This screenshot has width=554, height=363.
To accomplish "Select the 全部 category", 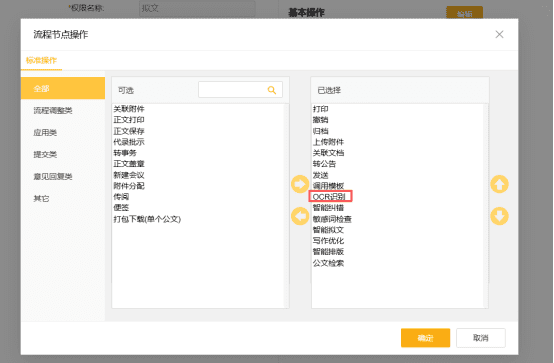I will tap(63, 88).
